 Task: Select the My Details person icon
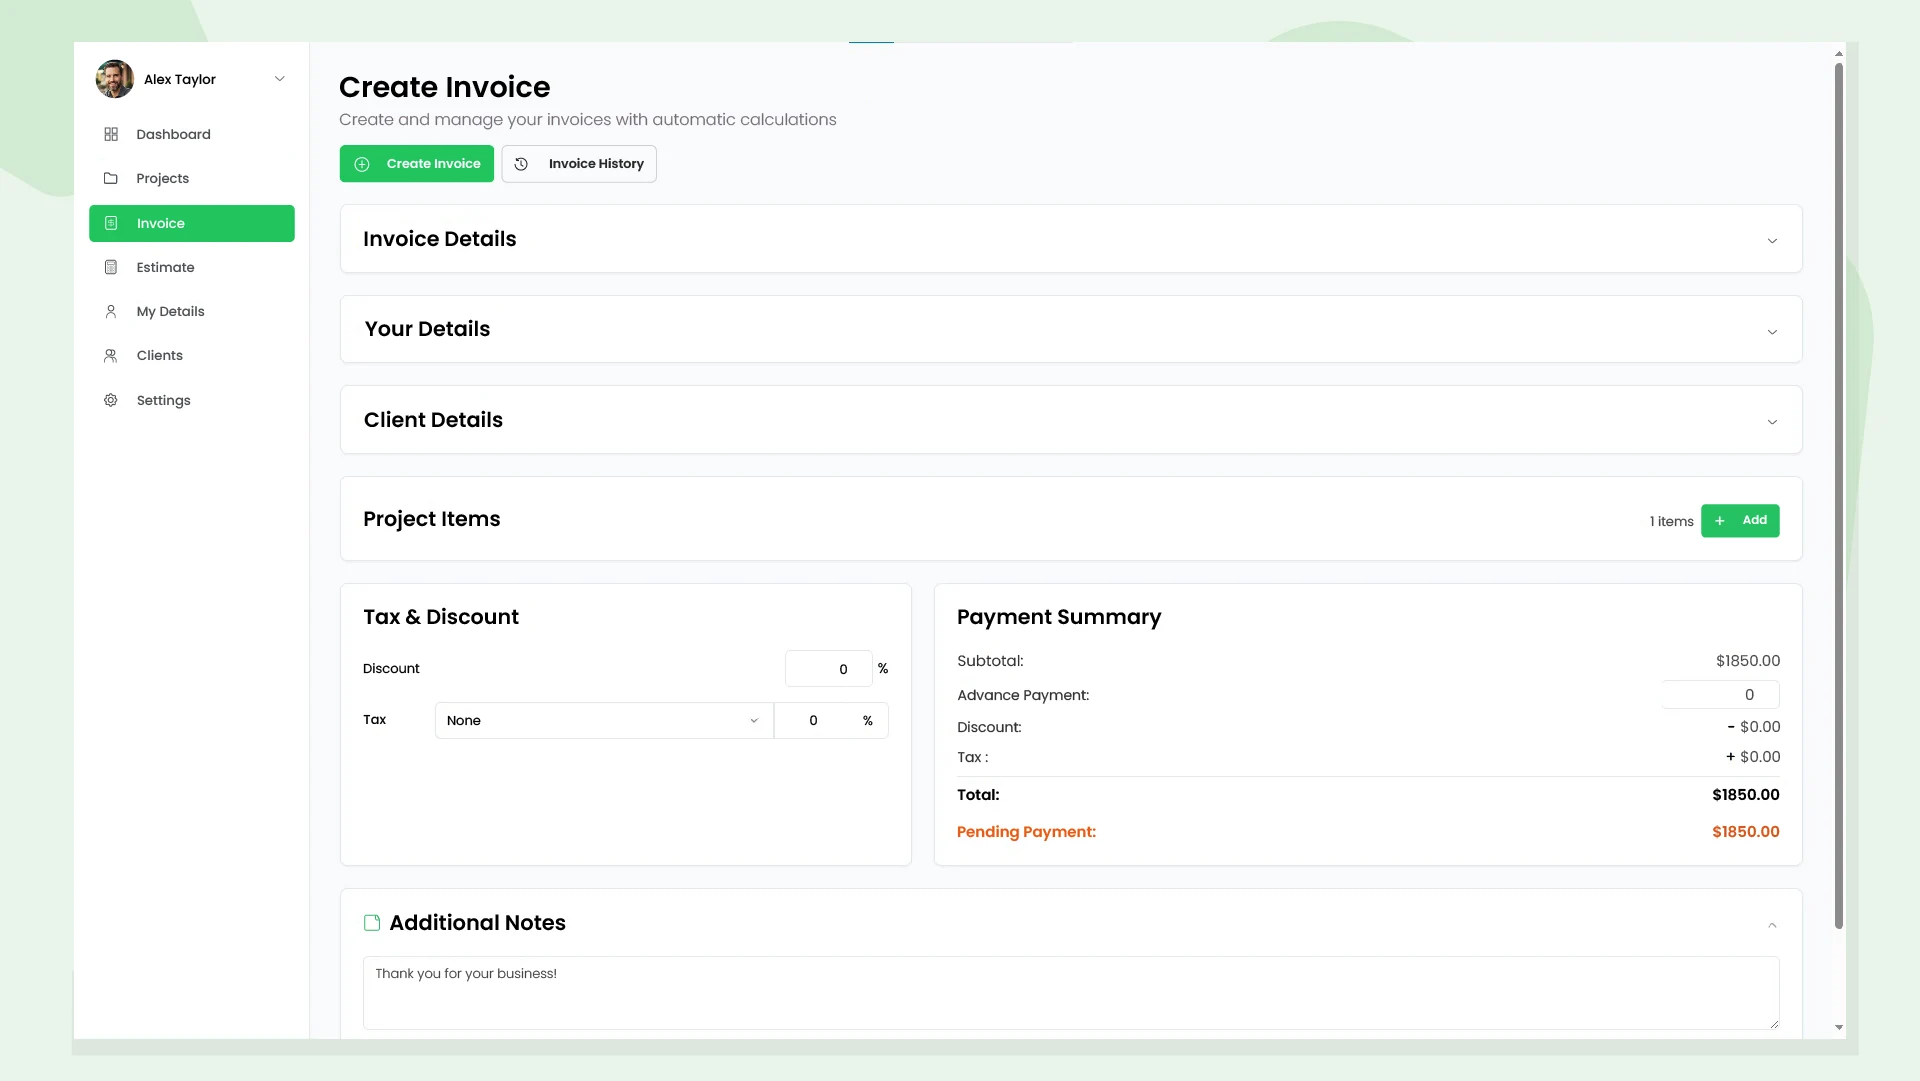pos(110,311)
